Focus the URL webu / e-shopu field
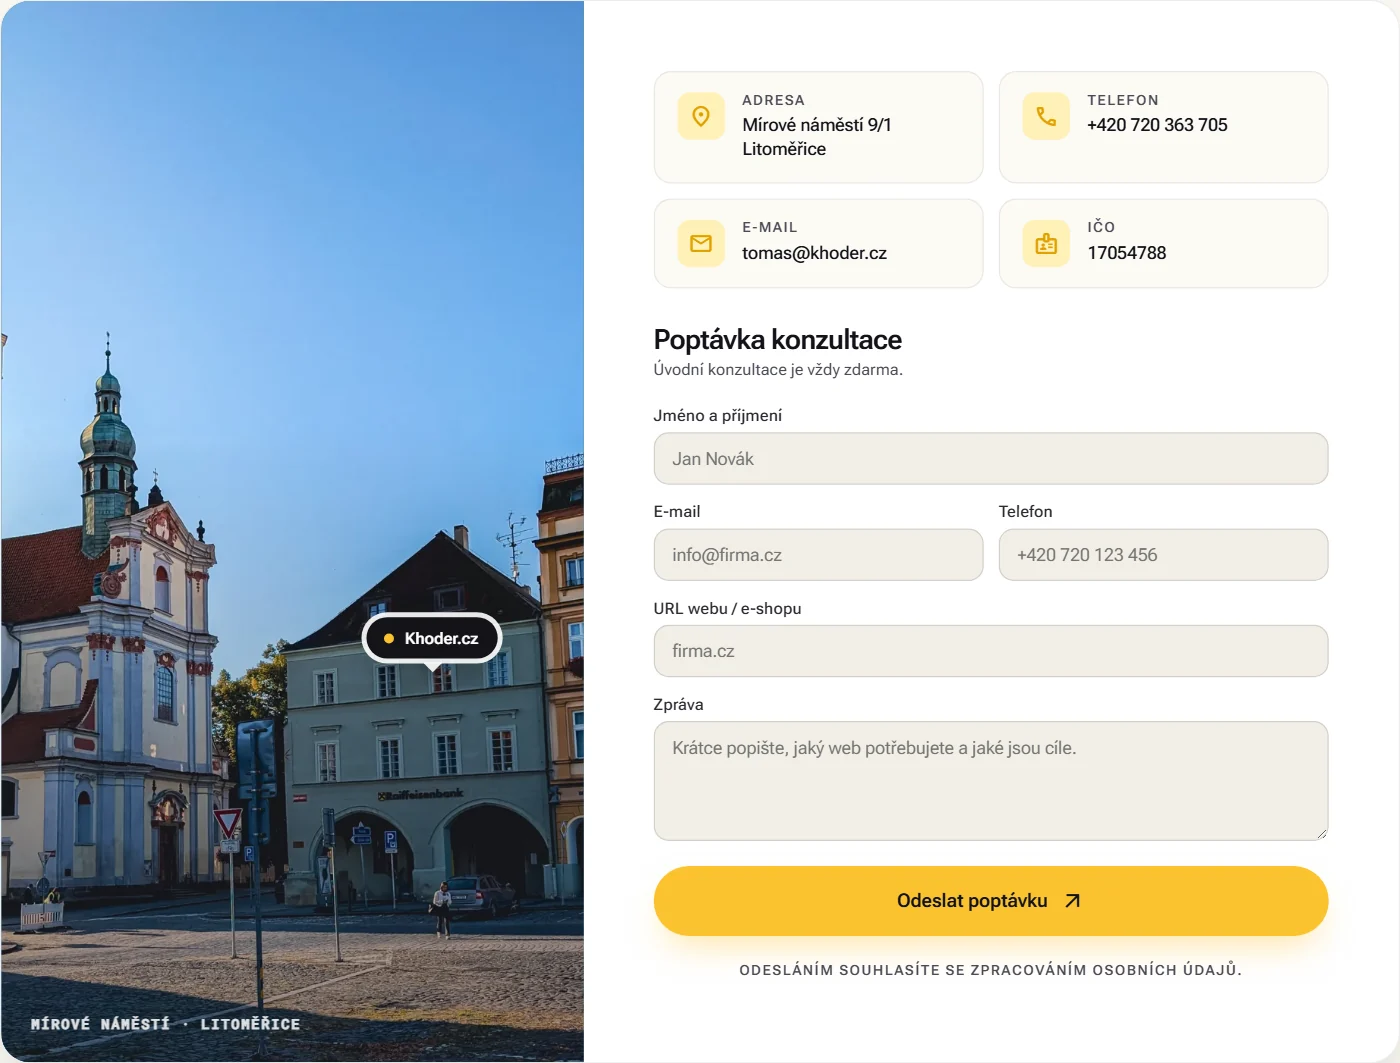This screenshot has width=1400, height=1063. [x=991, y=651]
